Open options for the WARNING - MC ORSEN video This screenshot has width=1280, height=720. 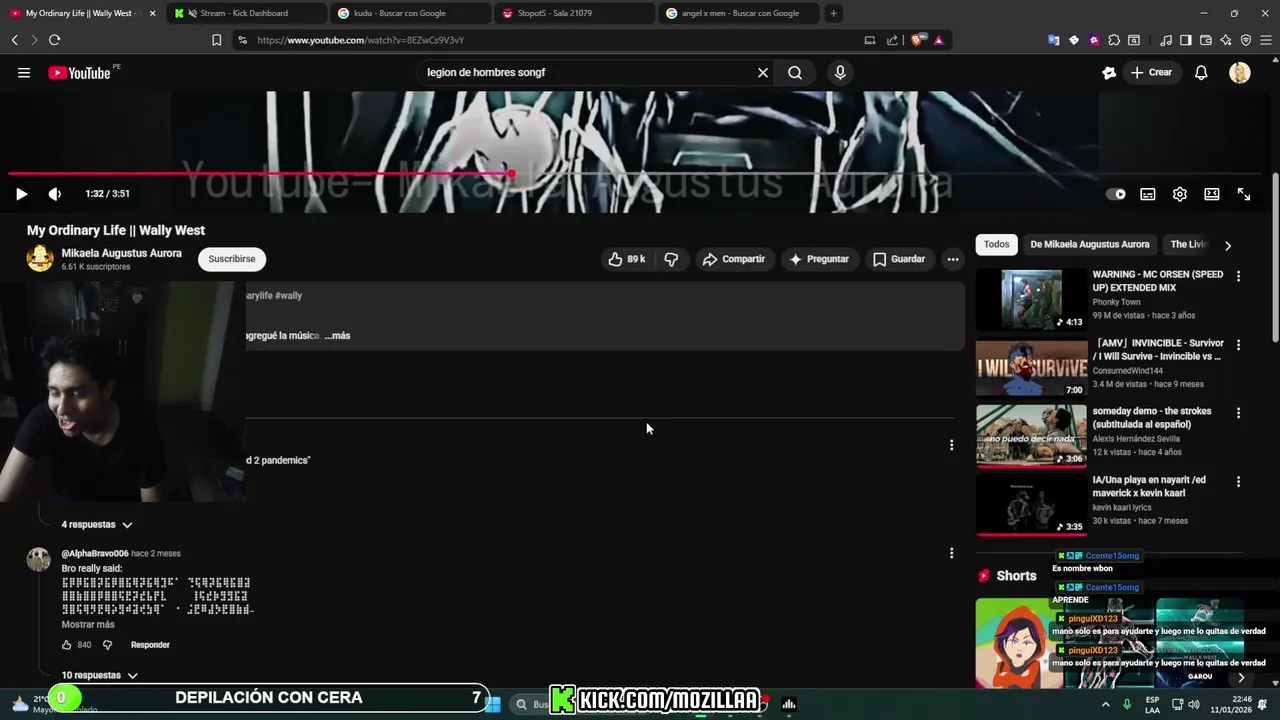pos(1238,276)
